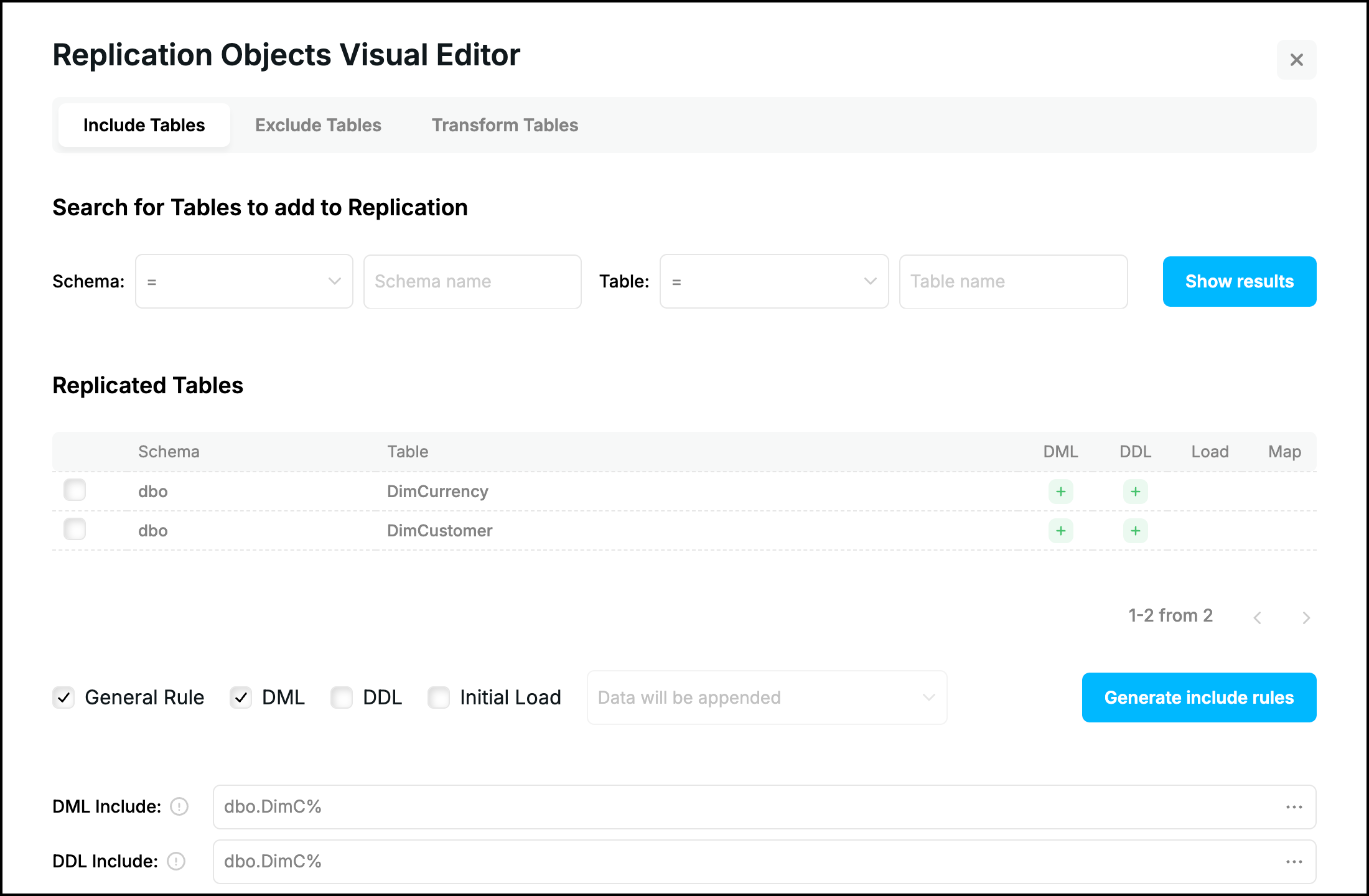
Task: Click the info icon beside DDL Include
Action: 177,861
